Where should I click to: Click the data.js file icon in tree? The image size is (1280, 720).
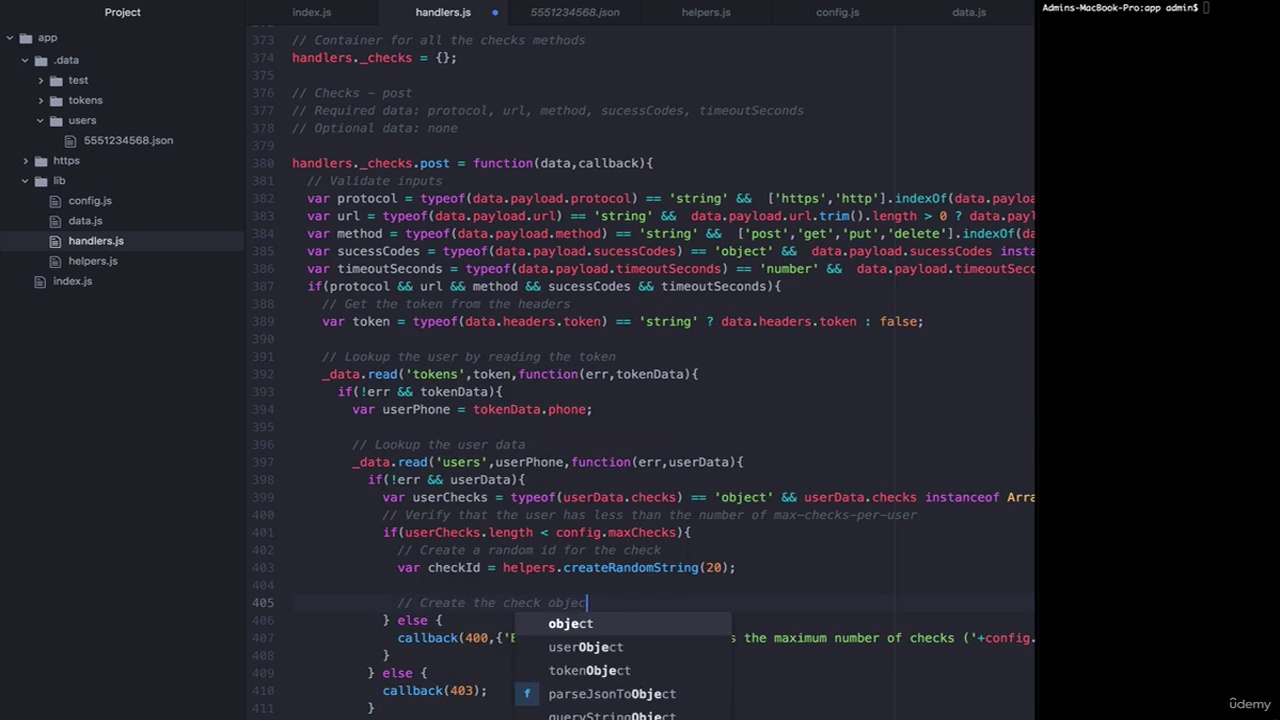click(56, 221)
